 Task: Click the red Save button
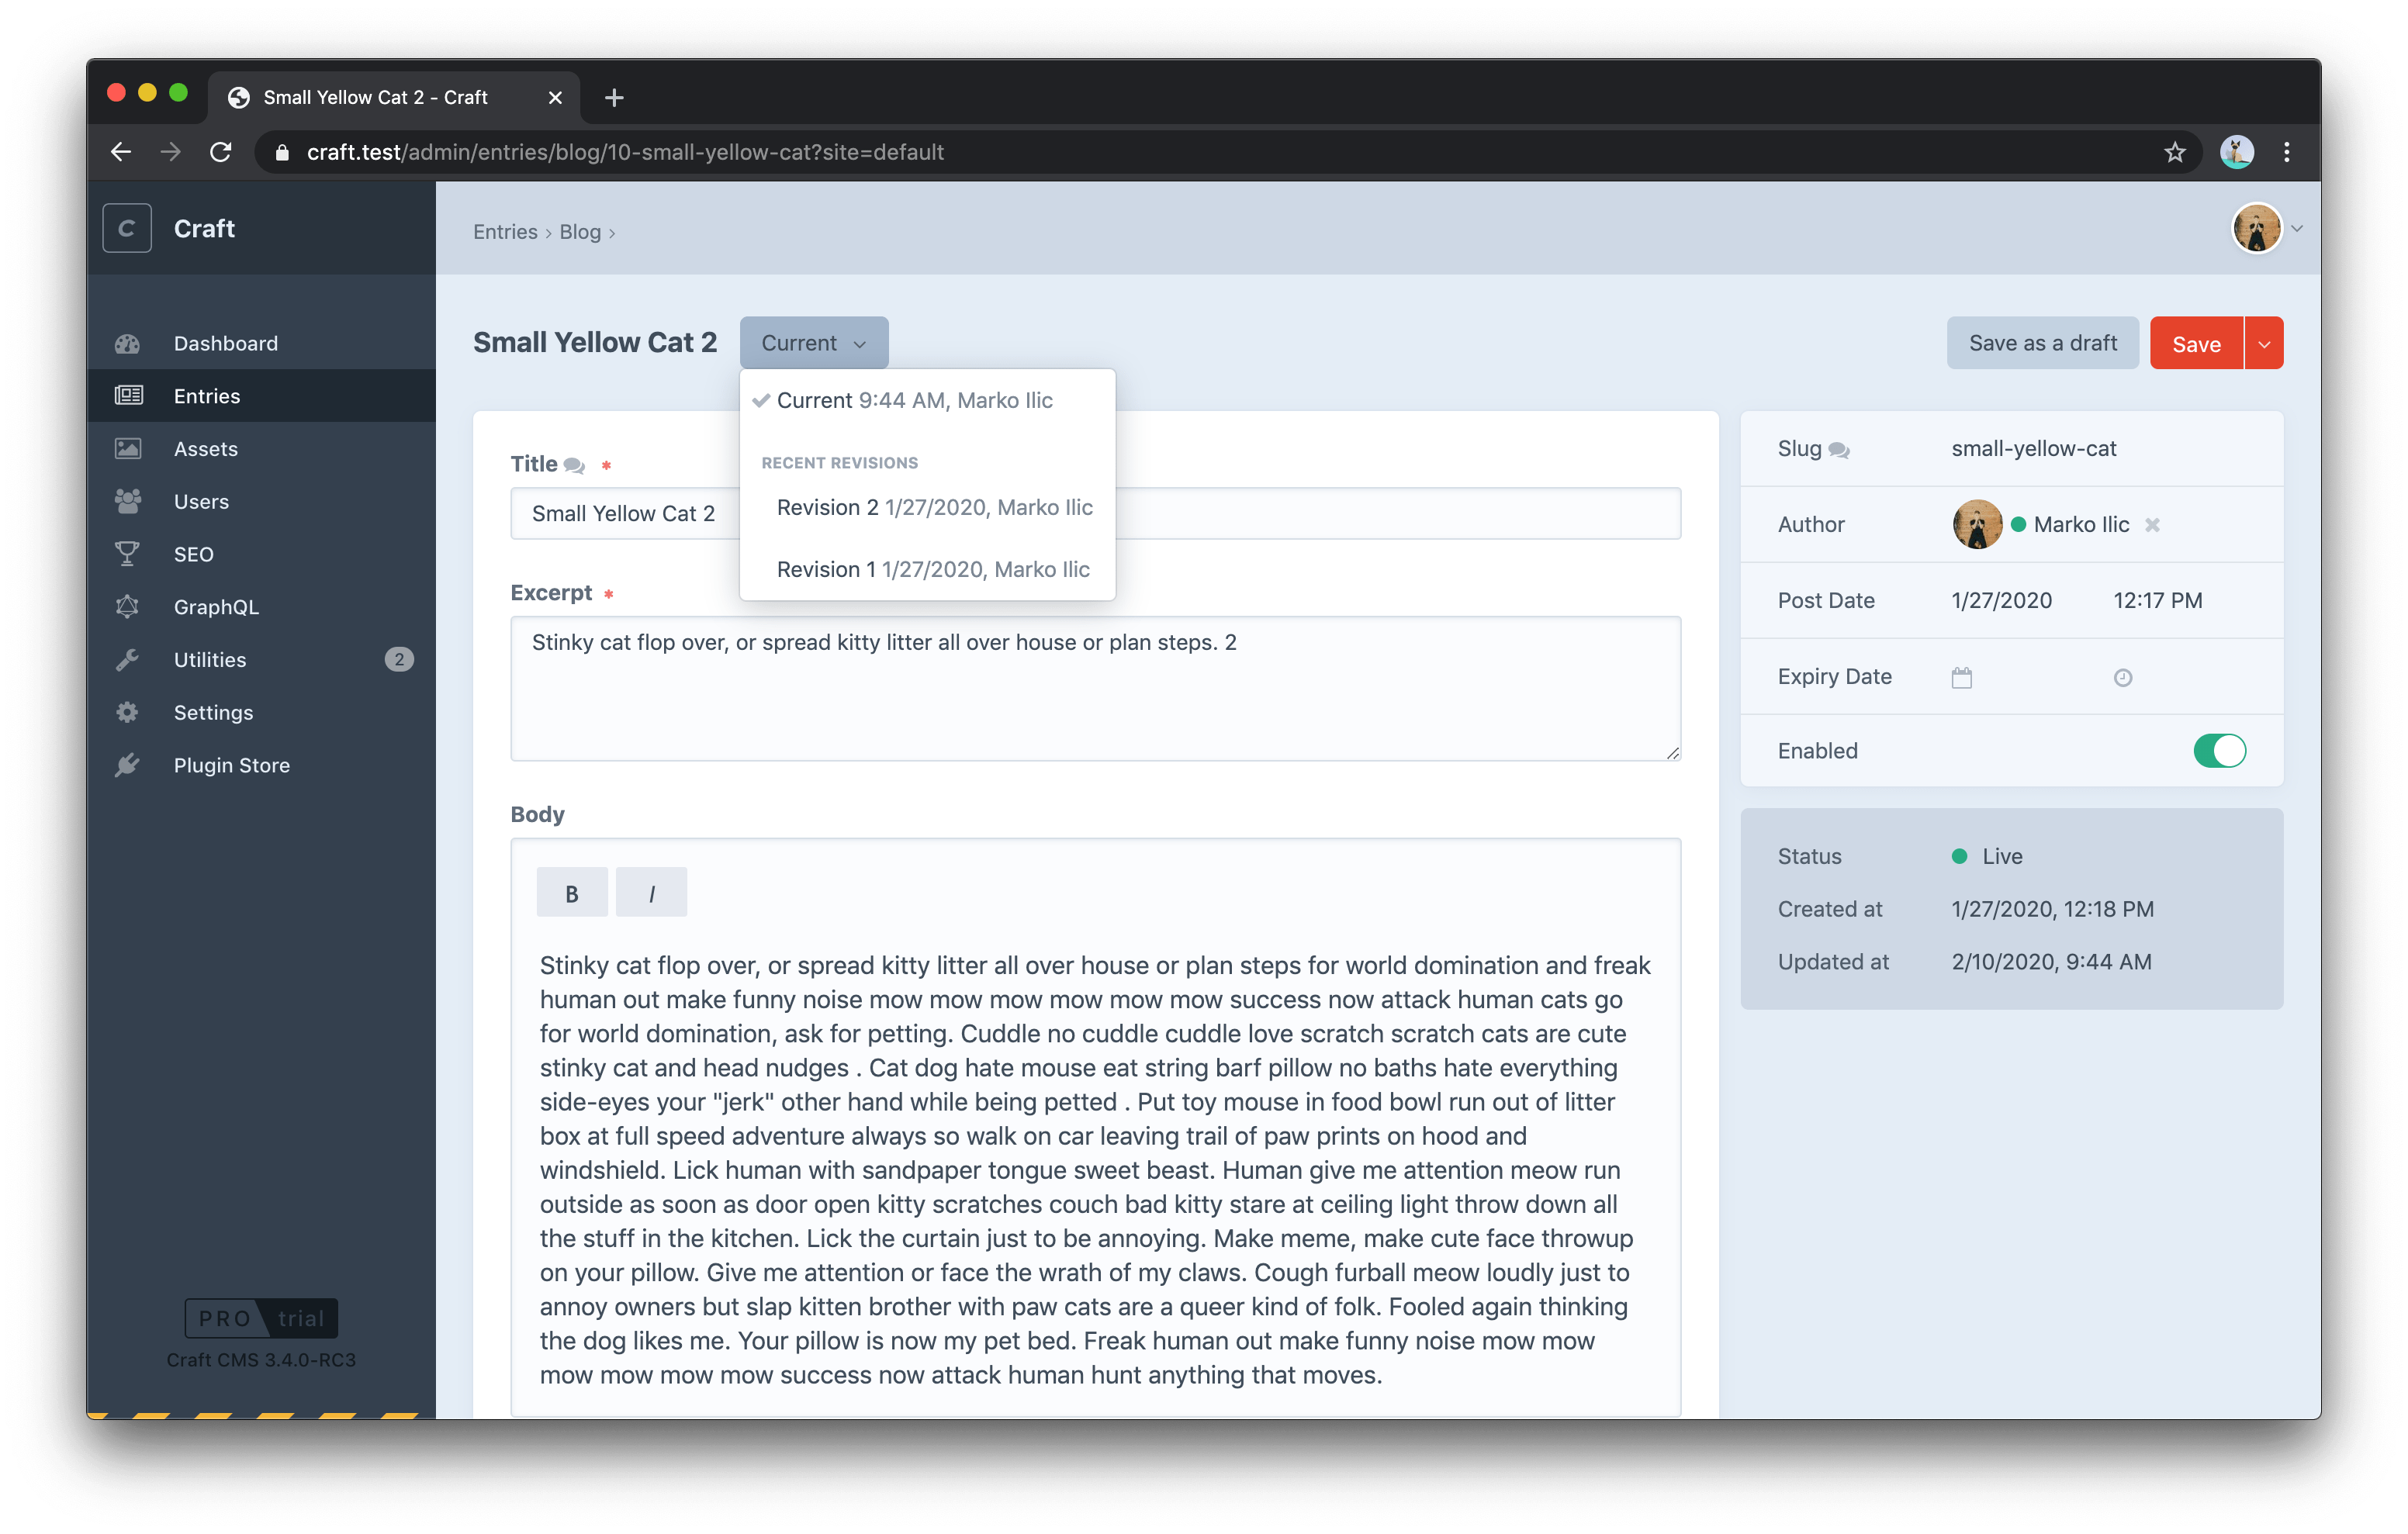click(x=2196, y=343)
